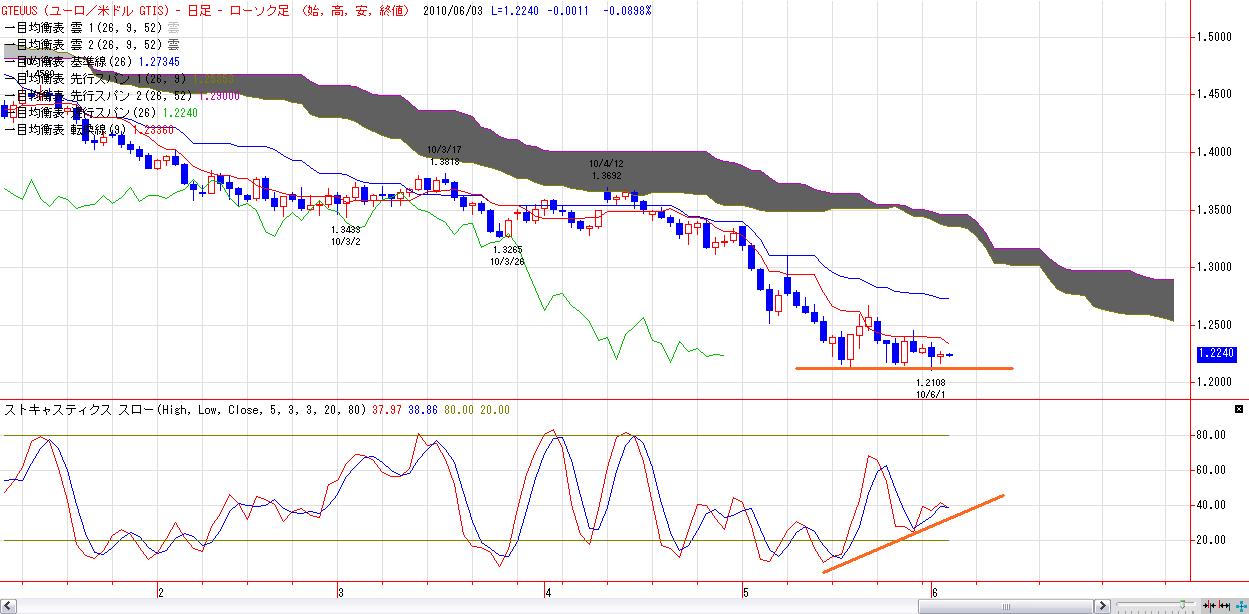Click the blue 1.2240 current price label
This screenshot has height=614, width=1249.
pos(1214,354)
